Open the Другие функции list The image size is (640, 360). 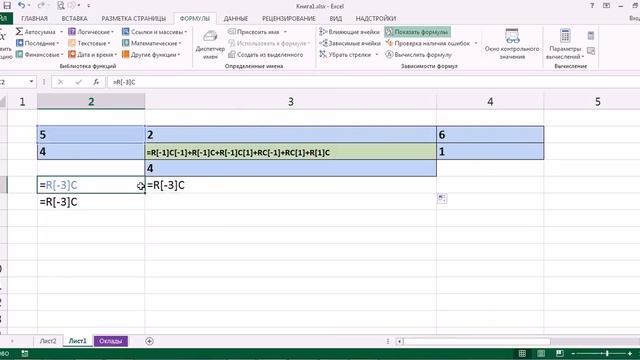151,55
